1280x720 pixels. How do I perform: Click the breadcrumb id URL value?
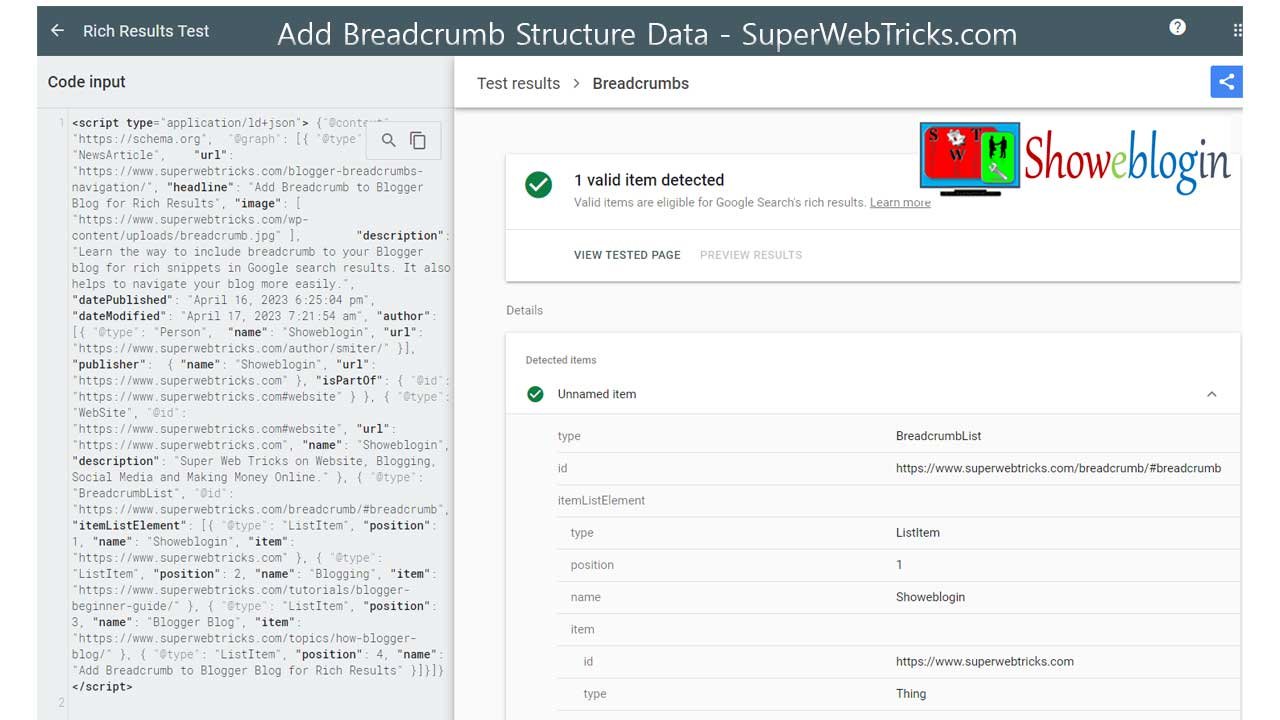click(1058, 468)
